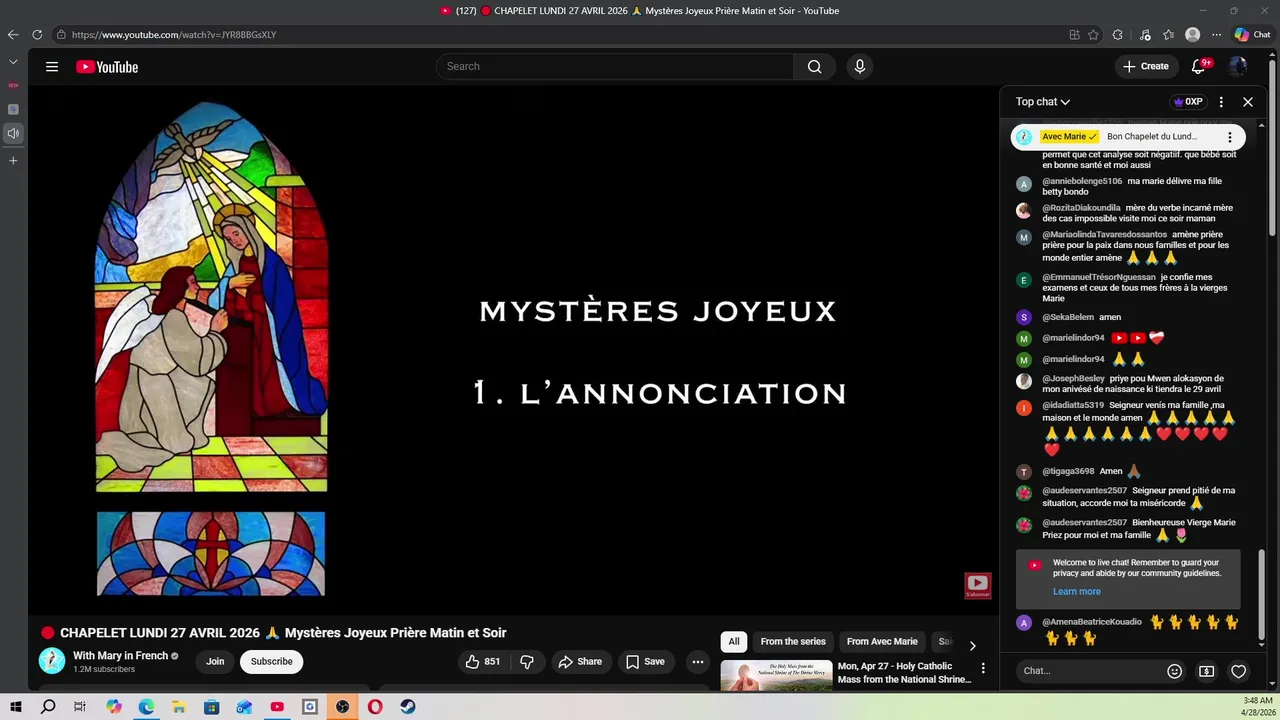The image size is (1280, 720).
Task: Click @AmenaBeatriceKouadio username in chat
Action: [1092, 622]
